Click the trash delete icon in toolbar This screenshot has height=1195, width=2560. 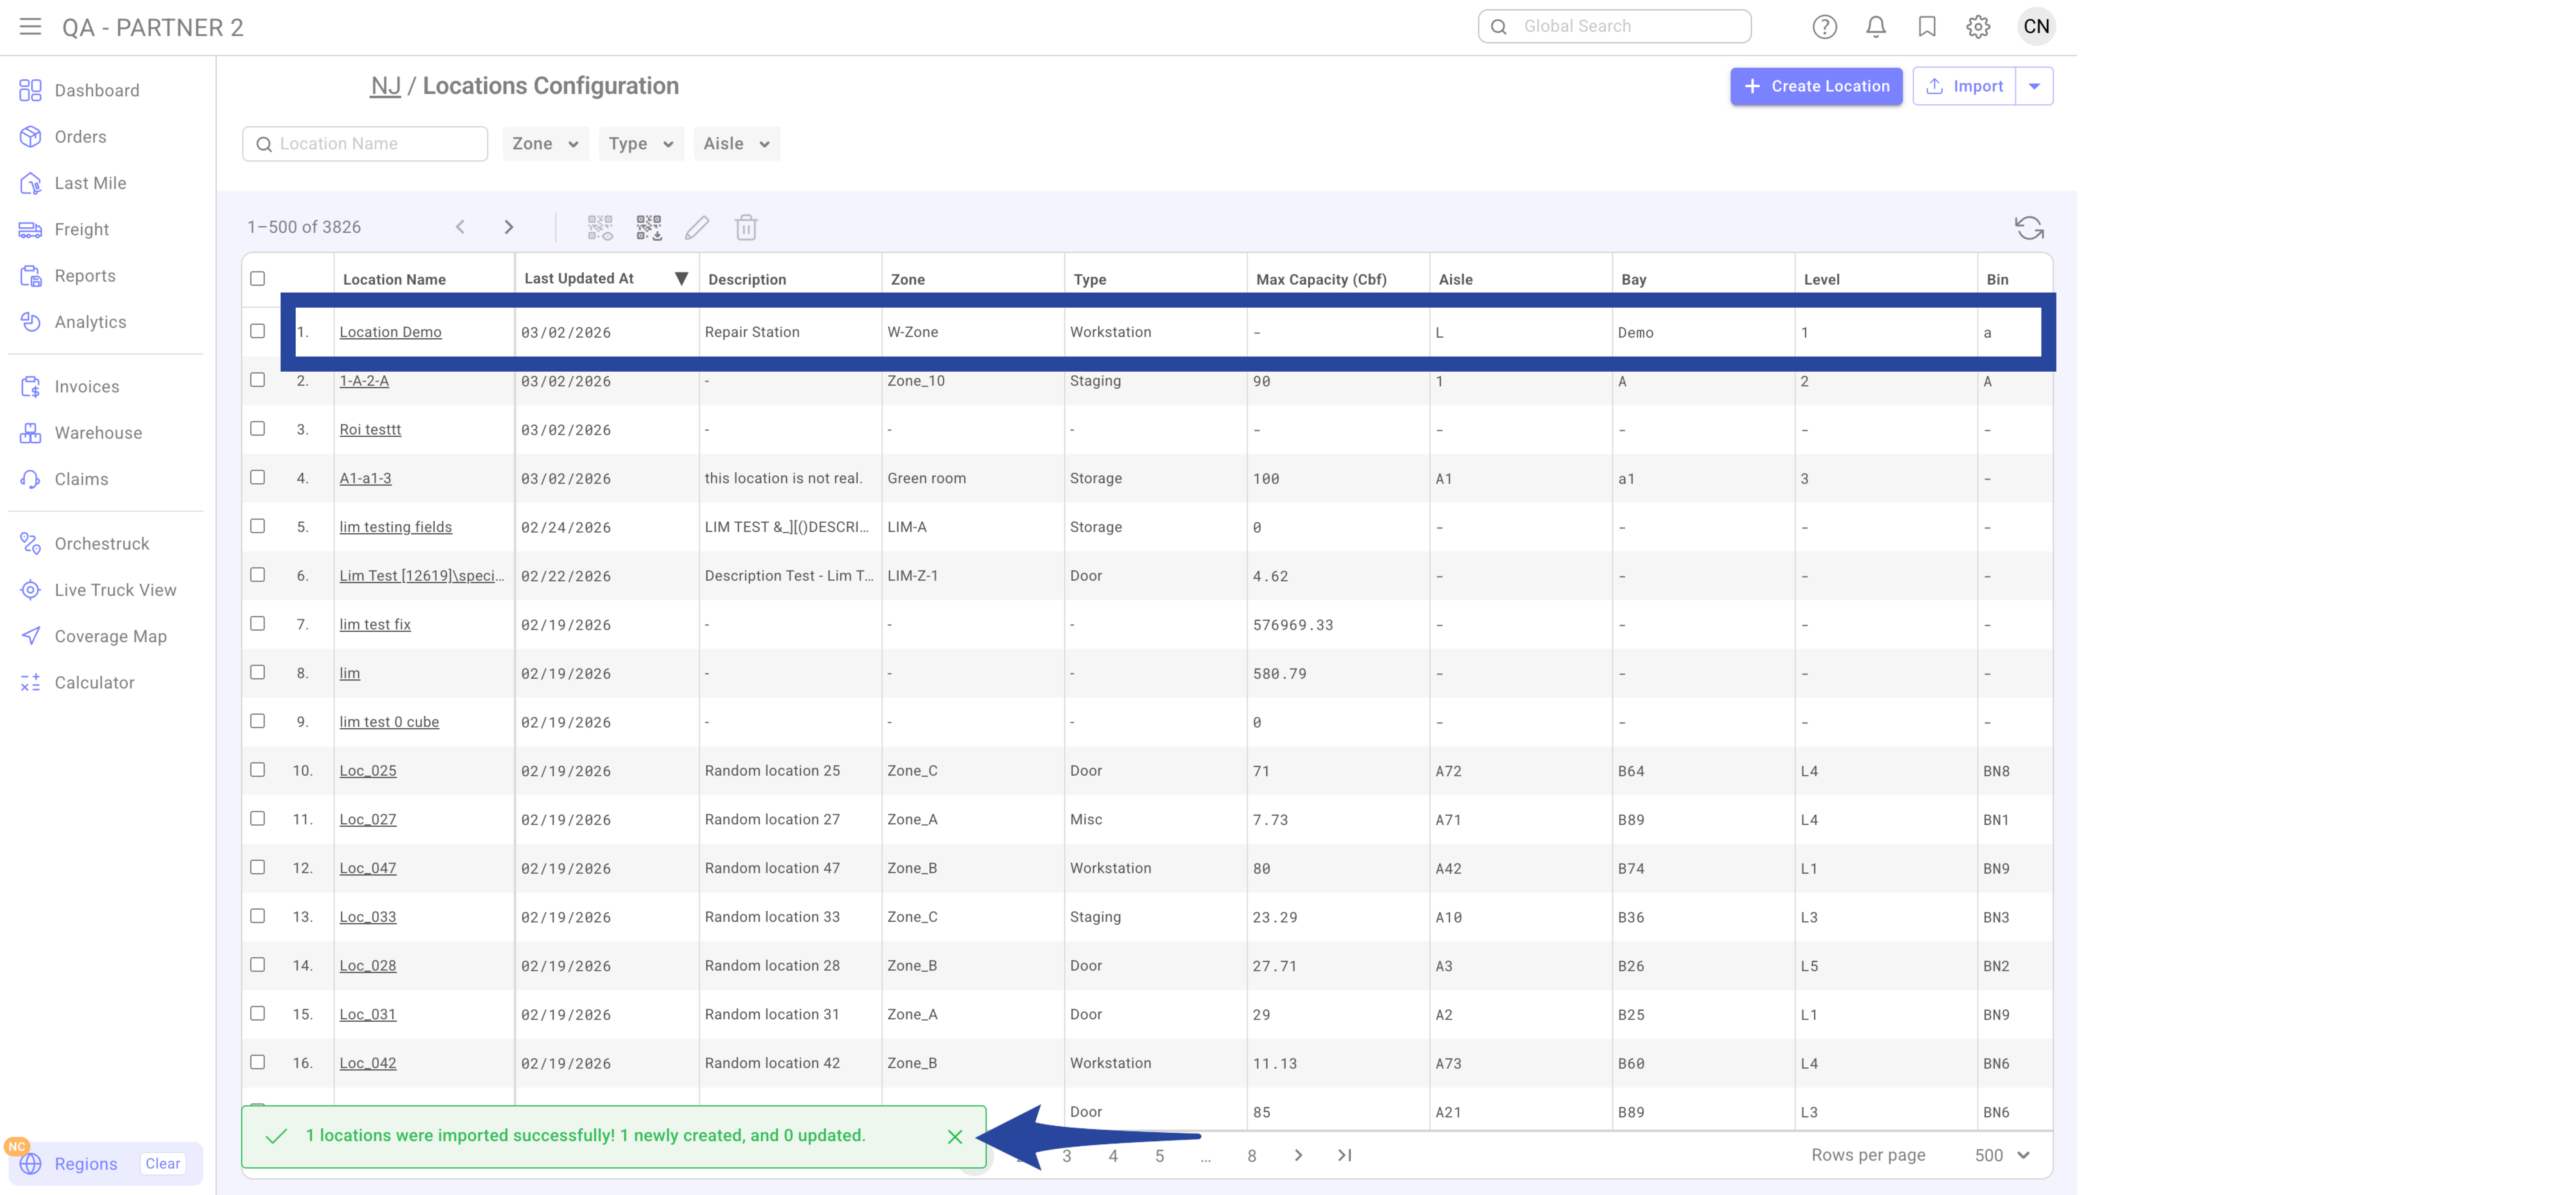[x=745, y=228]
